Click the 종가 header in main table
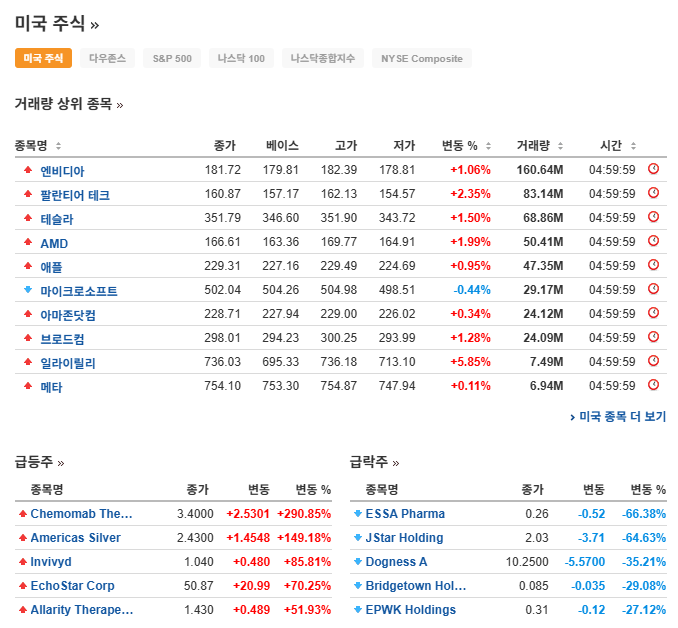This screenshot has width=678, height=628. coord(225,146)
